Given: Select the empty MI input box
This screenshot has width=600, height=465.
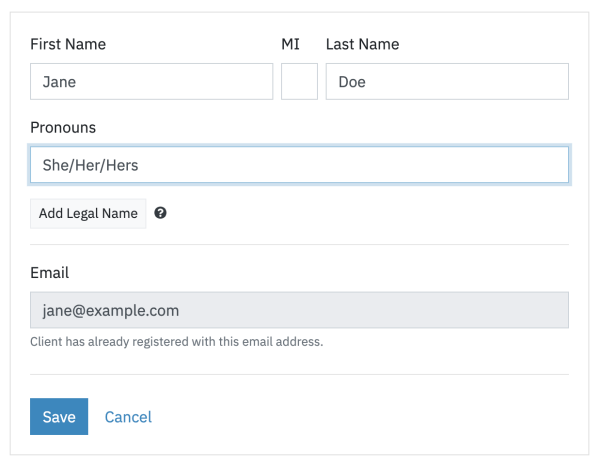Looking at the screenshot, I should (299, 82).
